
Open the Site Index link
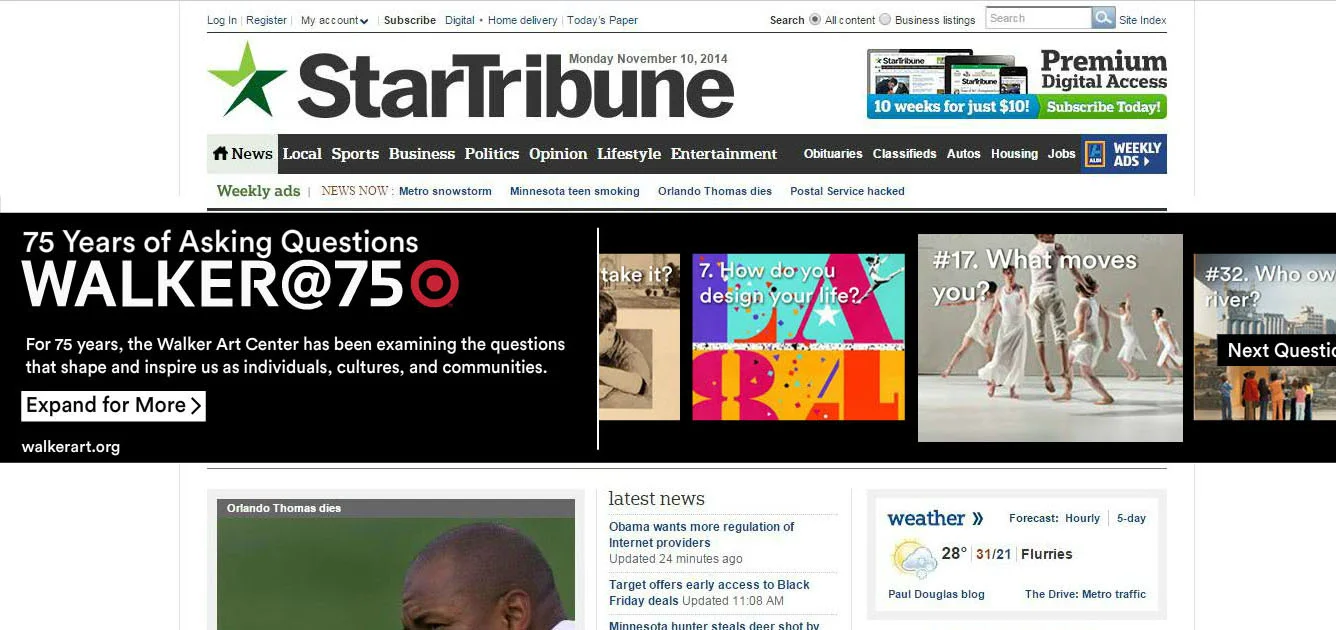[1142, 20]
